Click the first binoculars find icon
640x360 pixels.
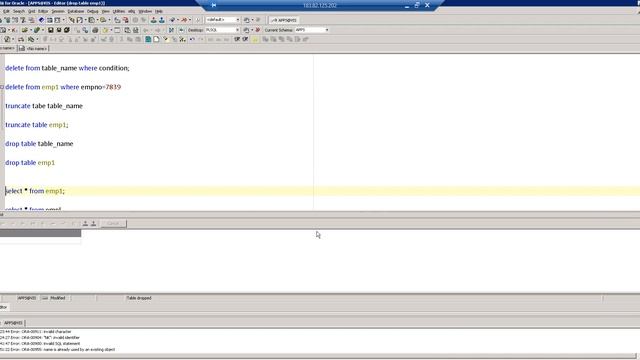pos(237,39)
